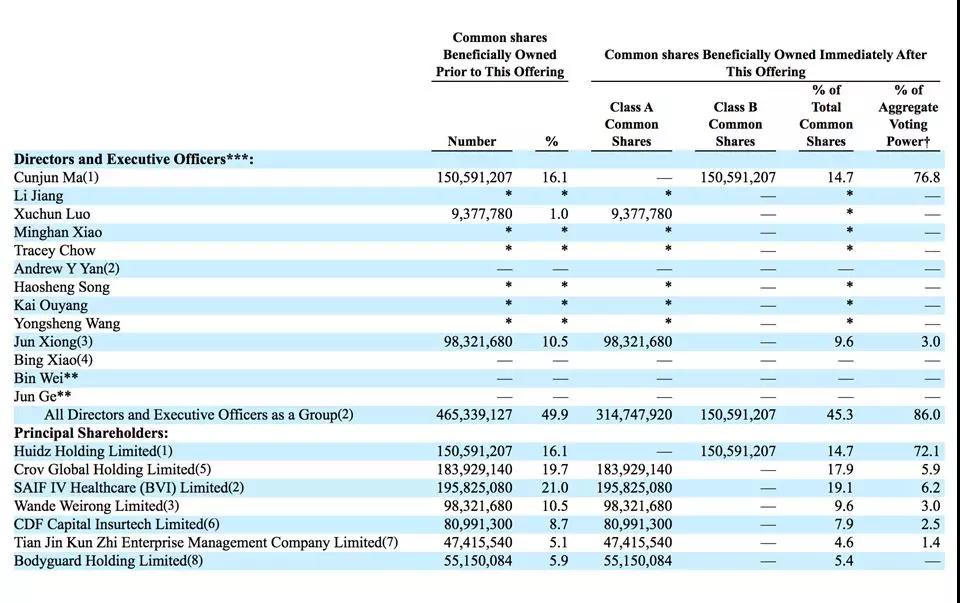Click Class A Common Shares column header

point(631,124)
